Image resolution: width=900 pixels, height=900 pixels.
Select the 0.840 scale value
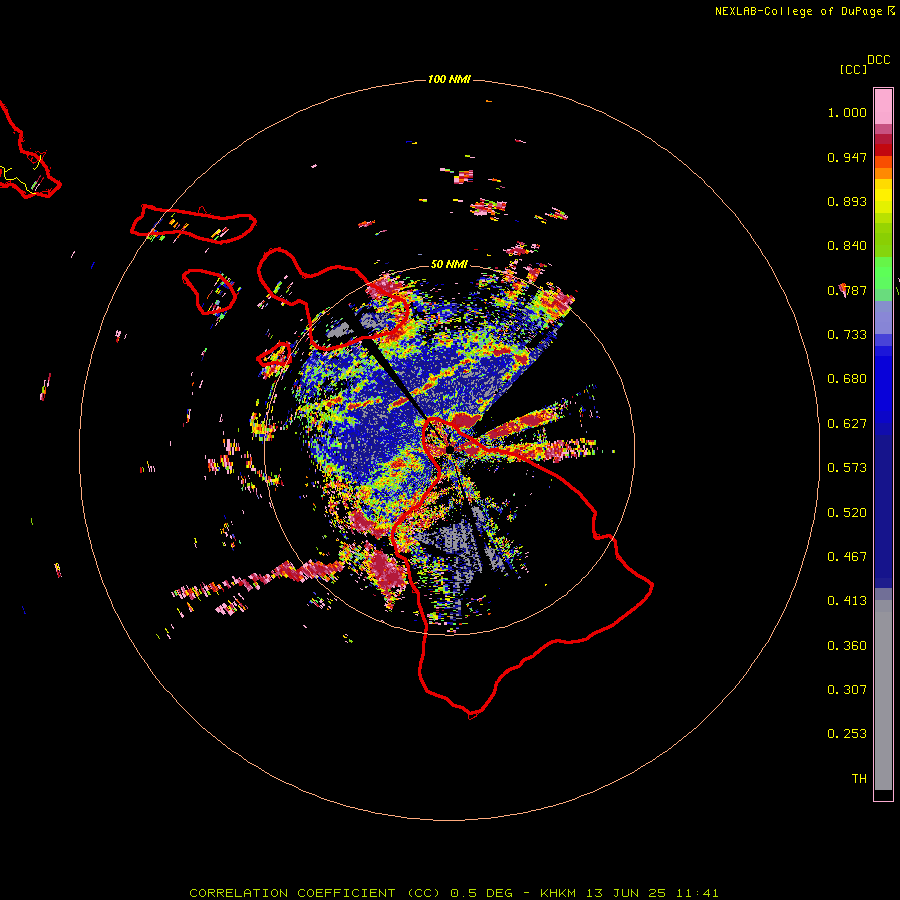point(847,246)
